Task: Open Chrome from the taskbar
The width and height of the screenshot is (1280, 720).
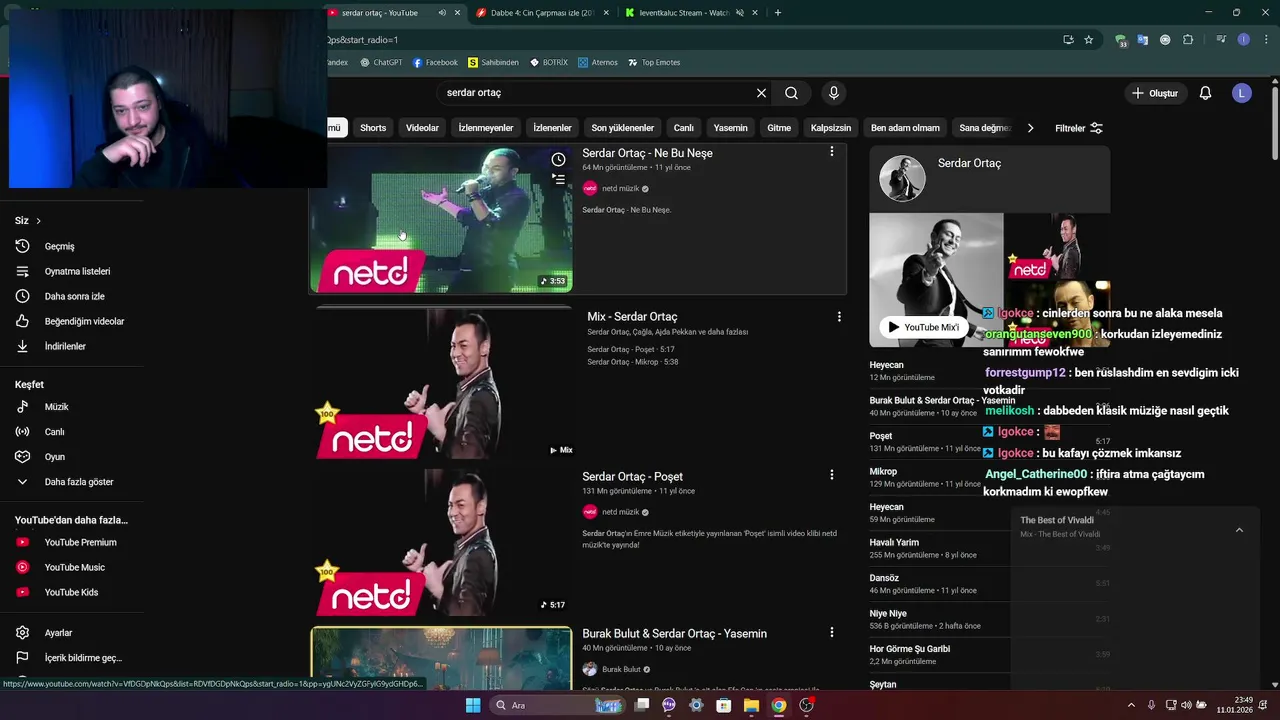Action: click(x=778, y=705)
